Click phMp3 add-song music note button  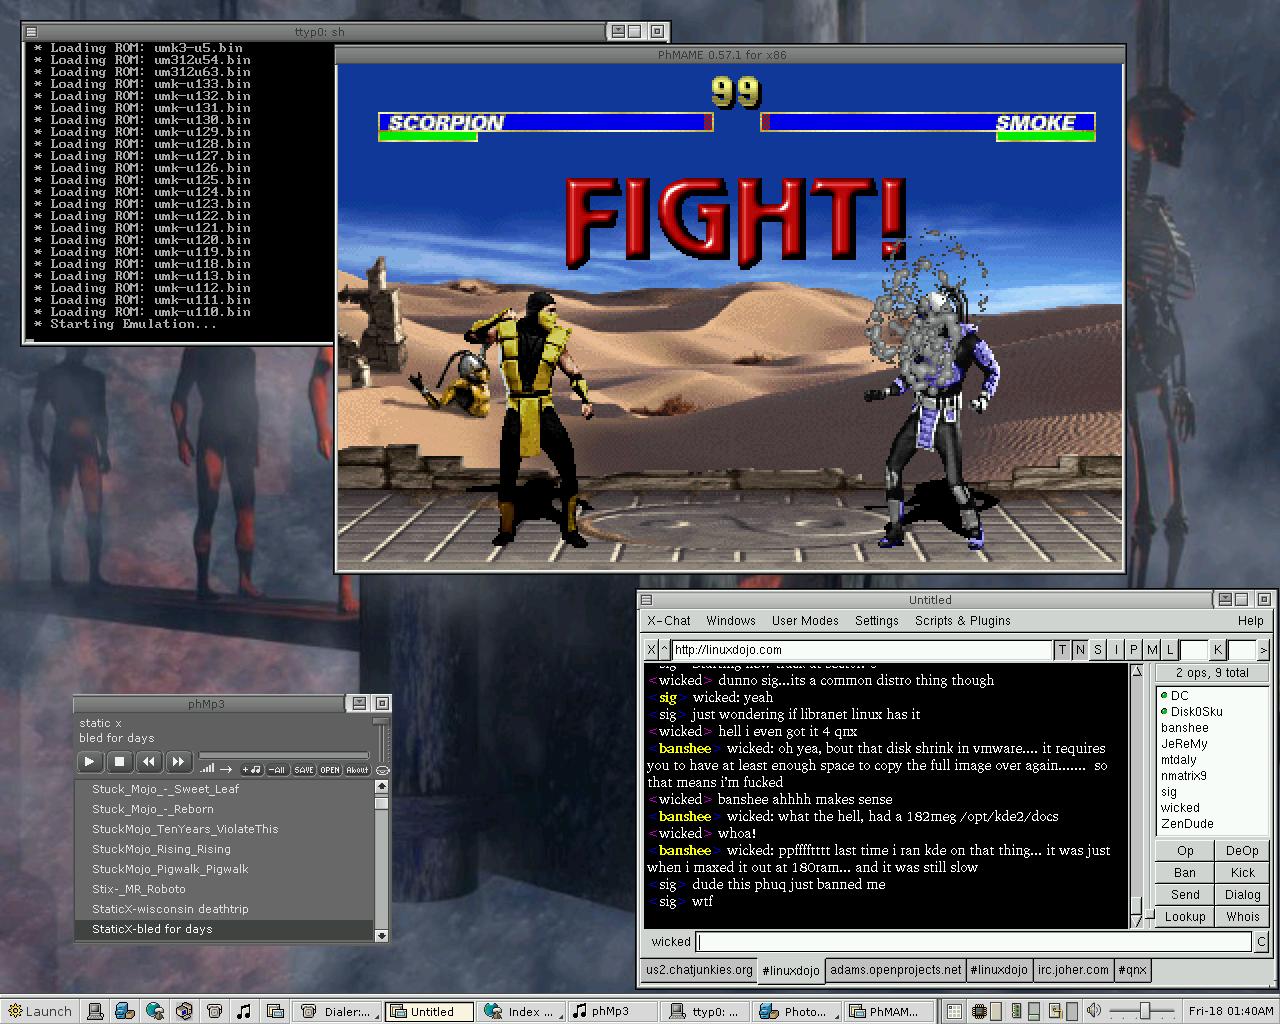(251, 770)
